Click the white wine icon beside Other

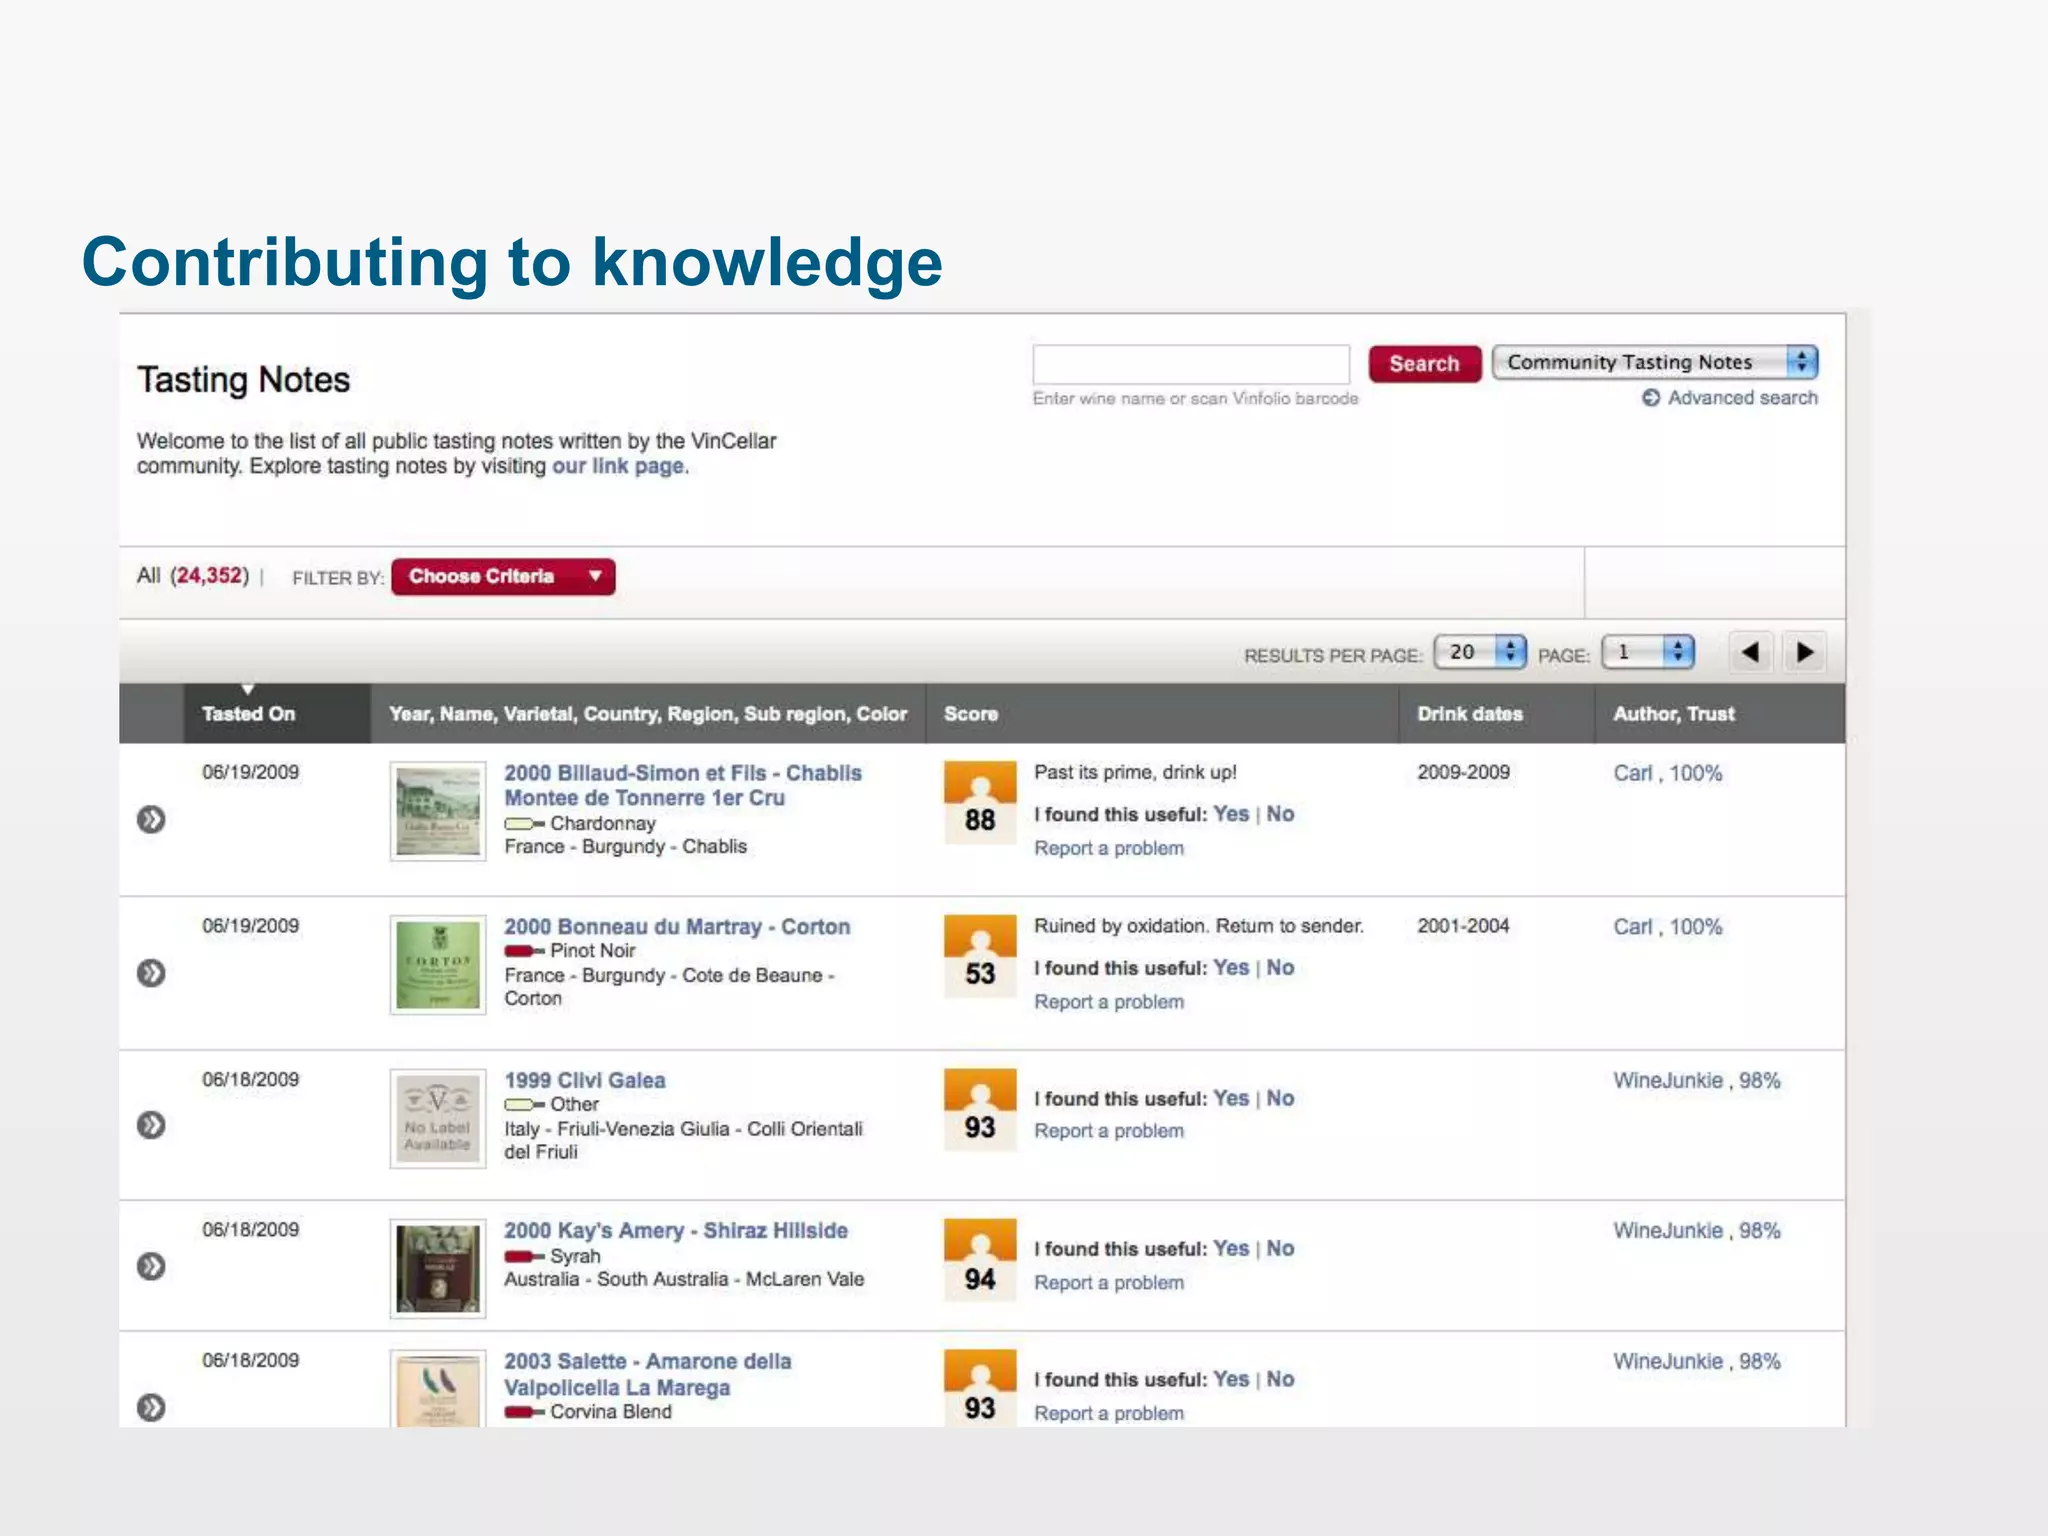click(x=524, y=1105)
